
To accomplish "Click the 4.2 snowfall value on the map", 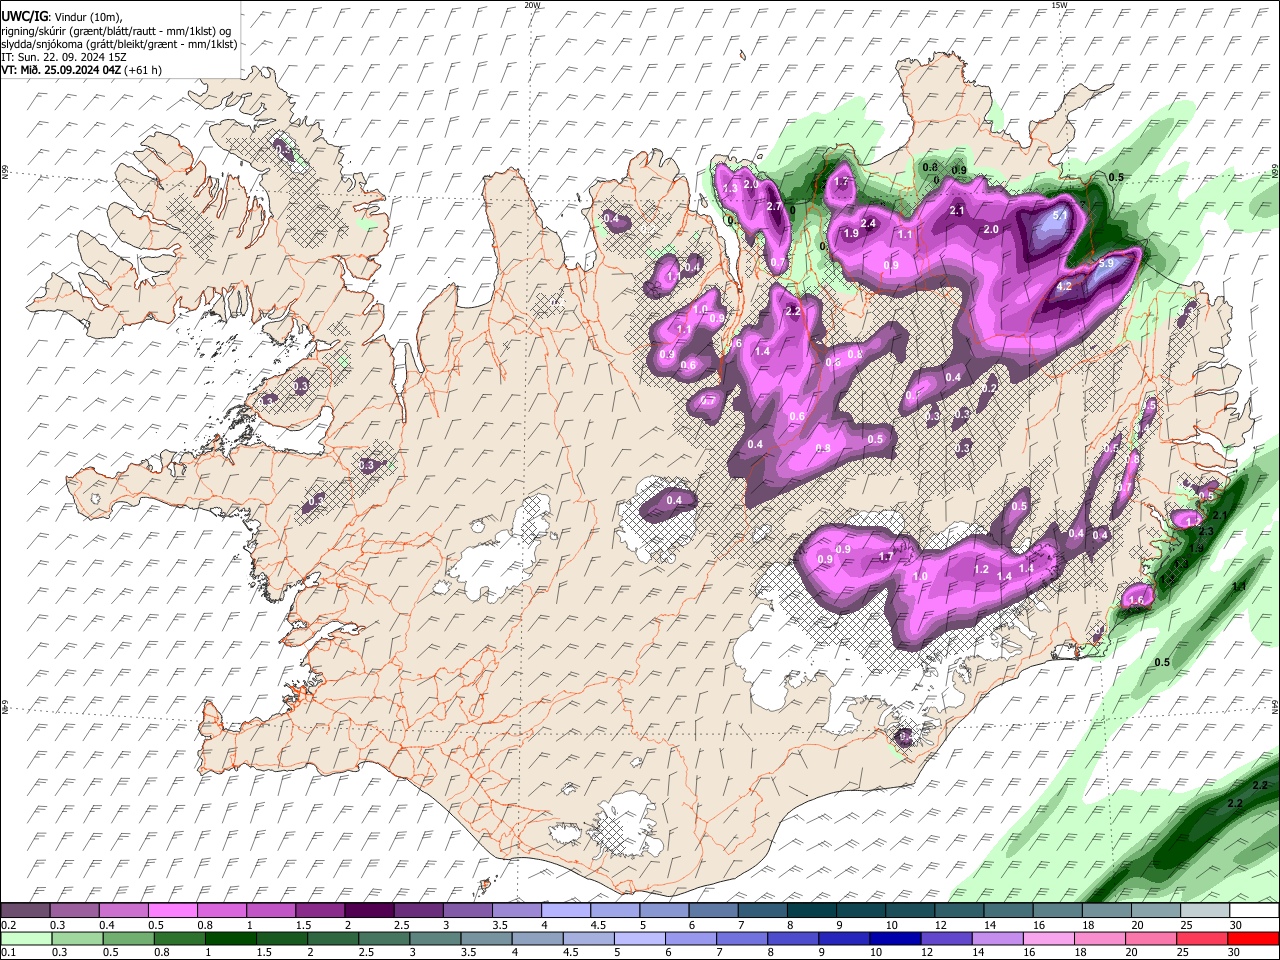I will 1064,286.
